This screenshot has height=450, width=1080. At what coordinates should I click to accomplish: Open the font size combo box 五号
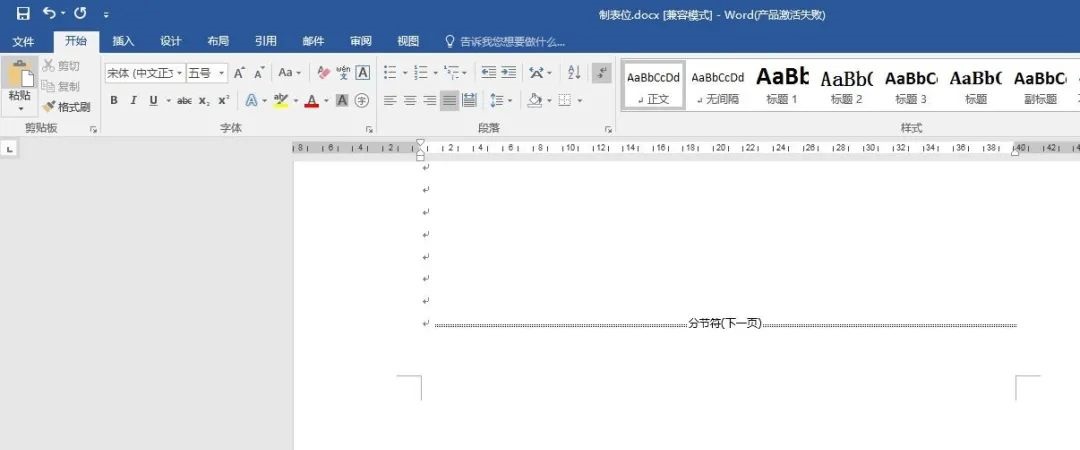pyautogui.click(x=207, y=72)
